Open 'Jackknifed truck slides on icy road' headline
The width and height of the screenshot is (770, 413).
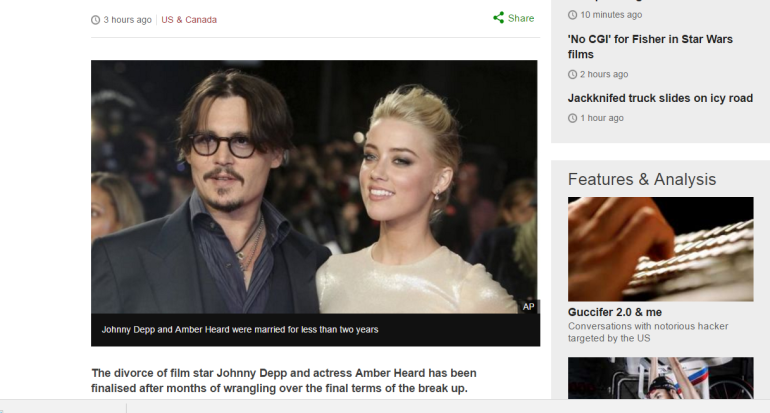660,98
